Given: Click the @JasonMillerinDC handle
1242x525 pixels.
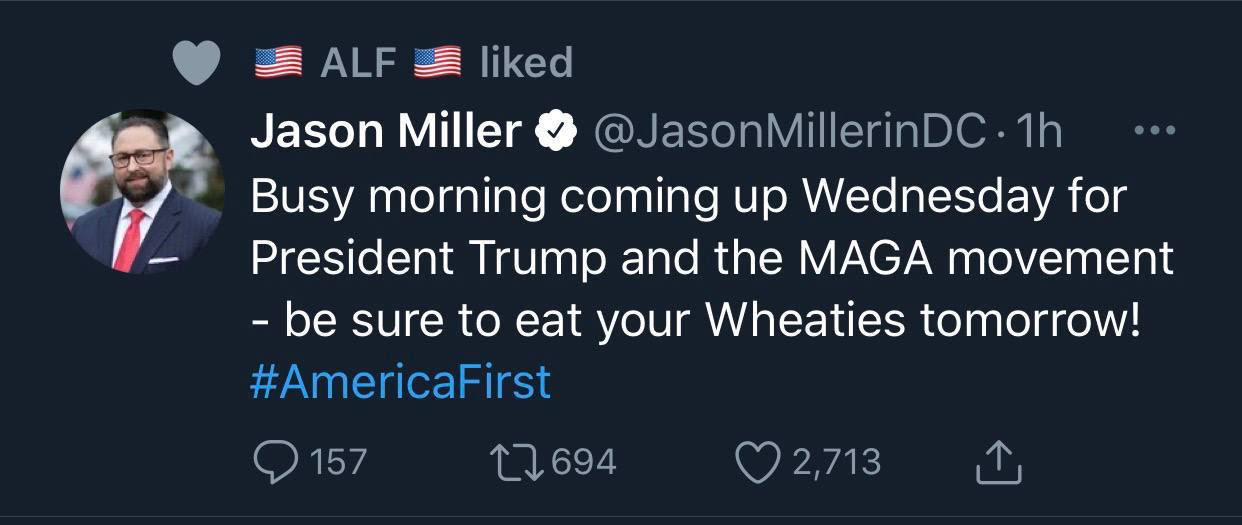Looking at the screenshot, I should [x=788, y=132].
